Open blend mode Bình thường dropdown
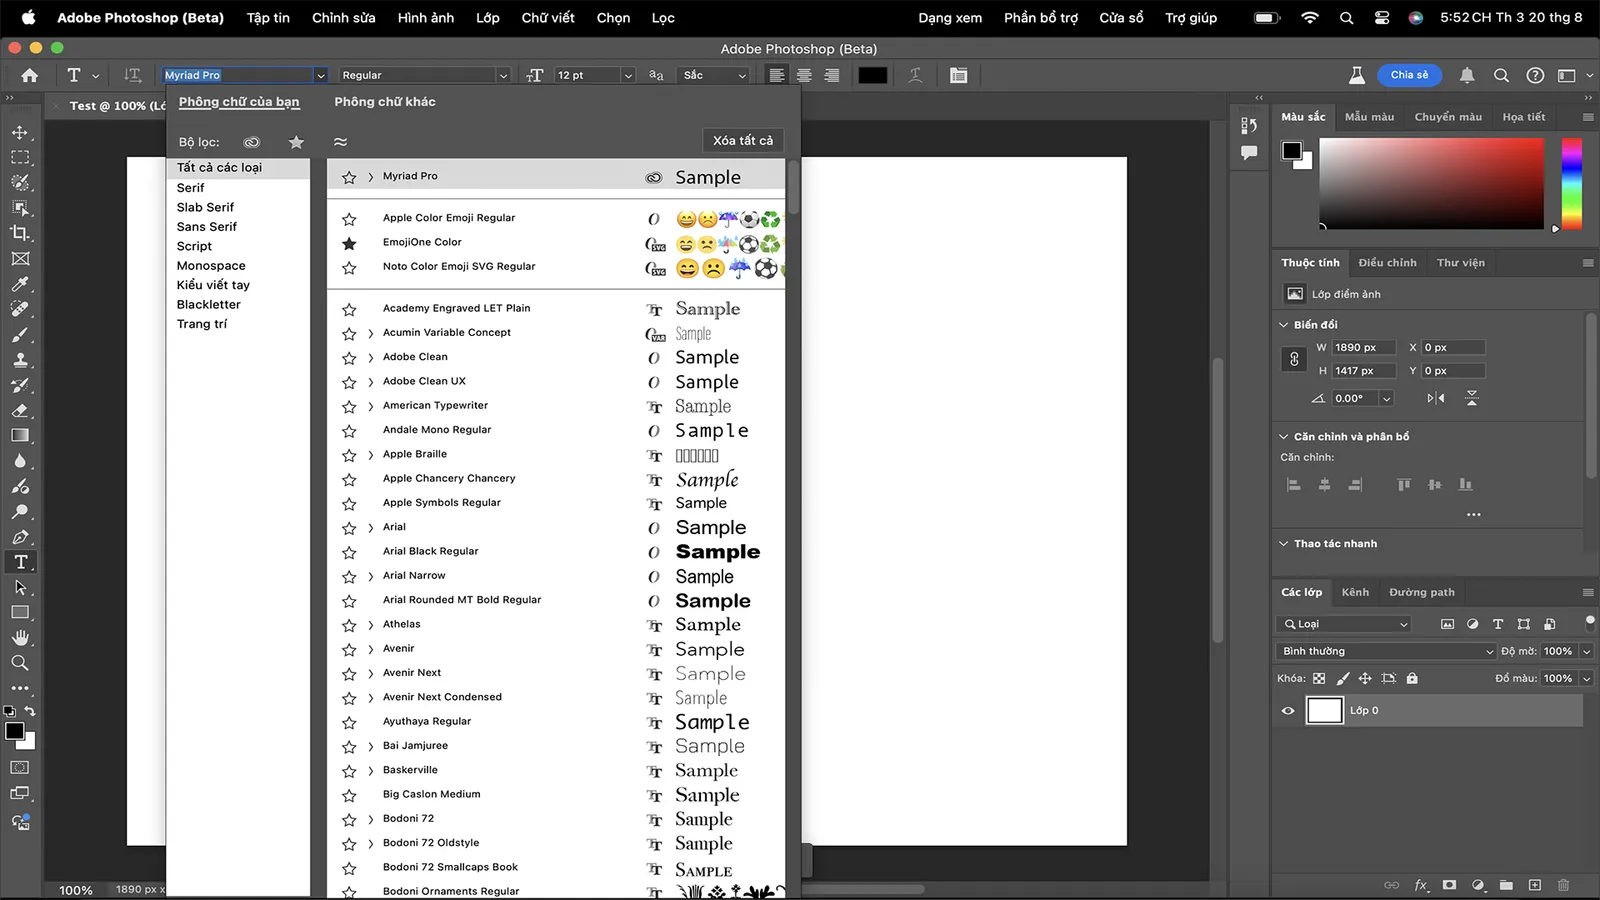Screen dimensions: 1600x900 1387,651
